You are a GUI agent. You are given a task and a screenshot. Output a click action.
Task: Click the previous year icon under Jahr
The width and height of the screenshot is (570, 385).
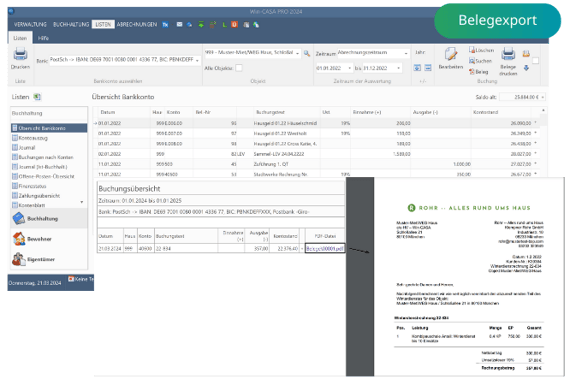coord(417,68)
